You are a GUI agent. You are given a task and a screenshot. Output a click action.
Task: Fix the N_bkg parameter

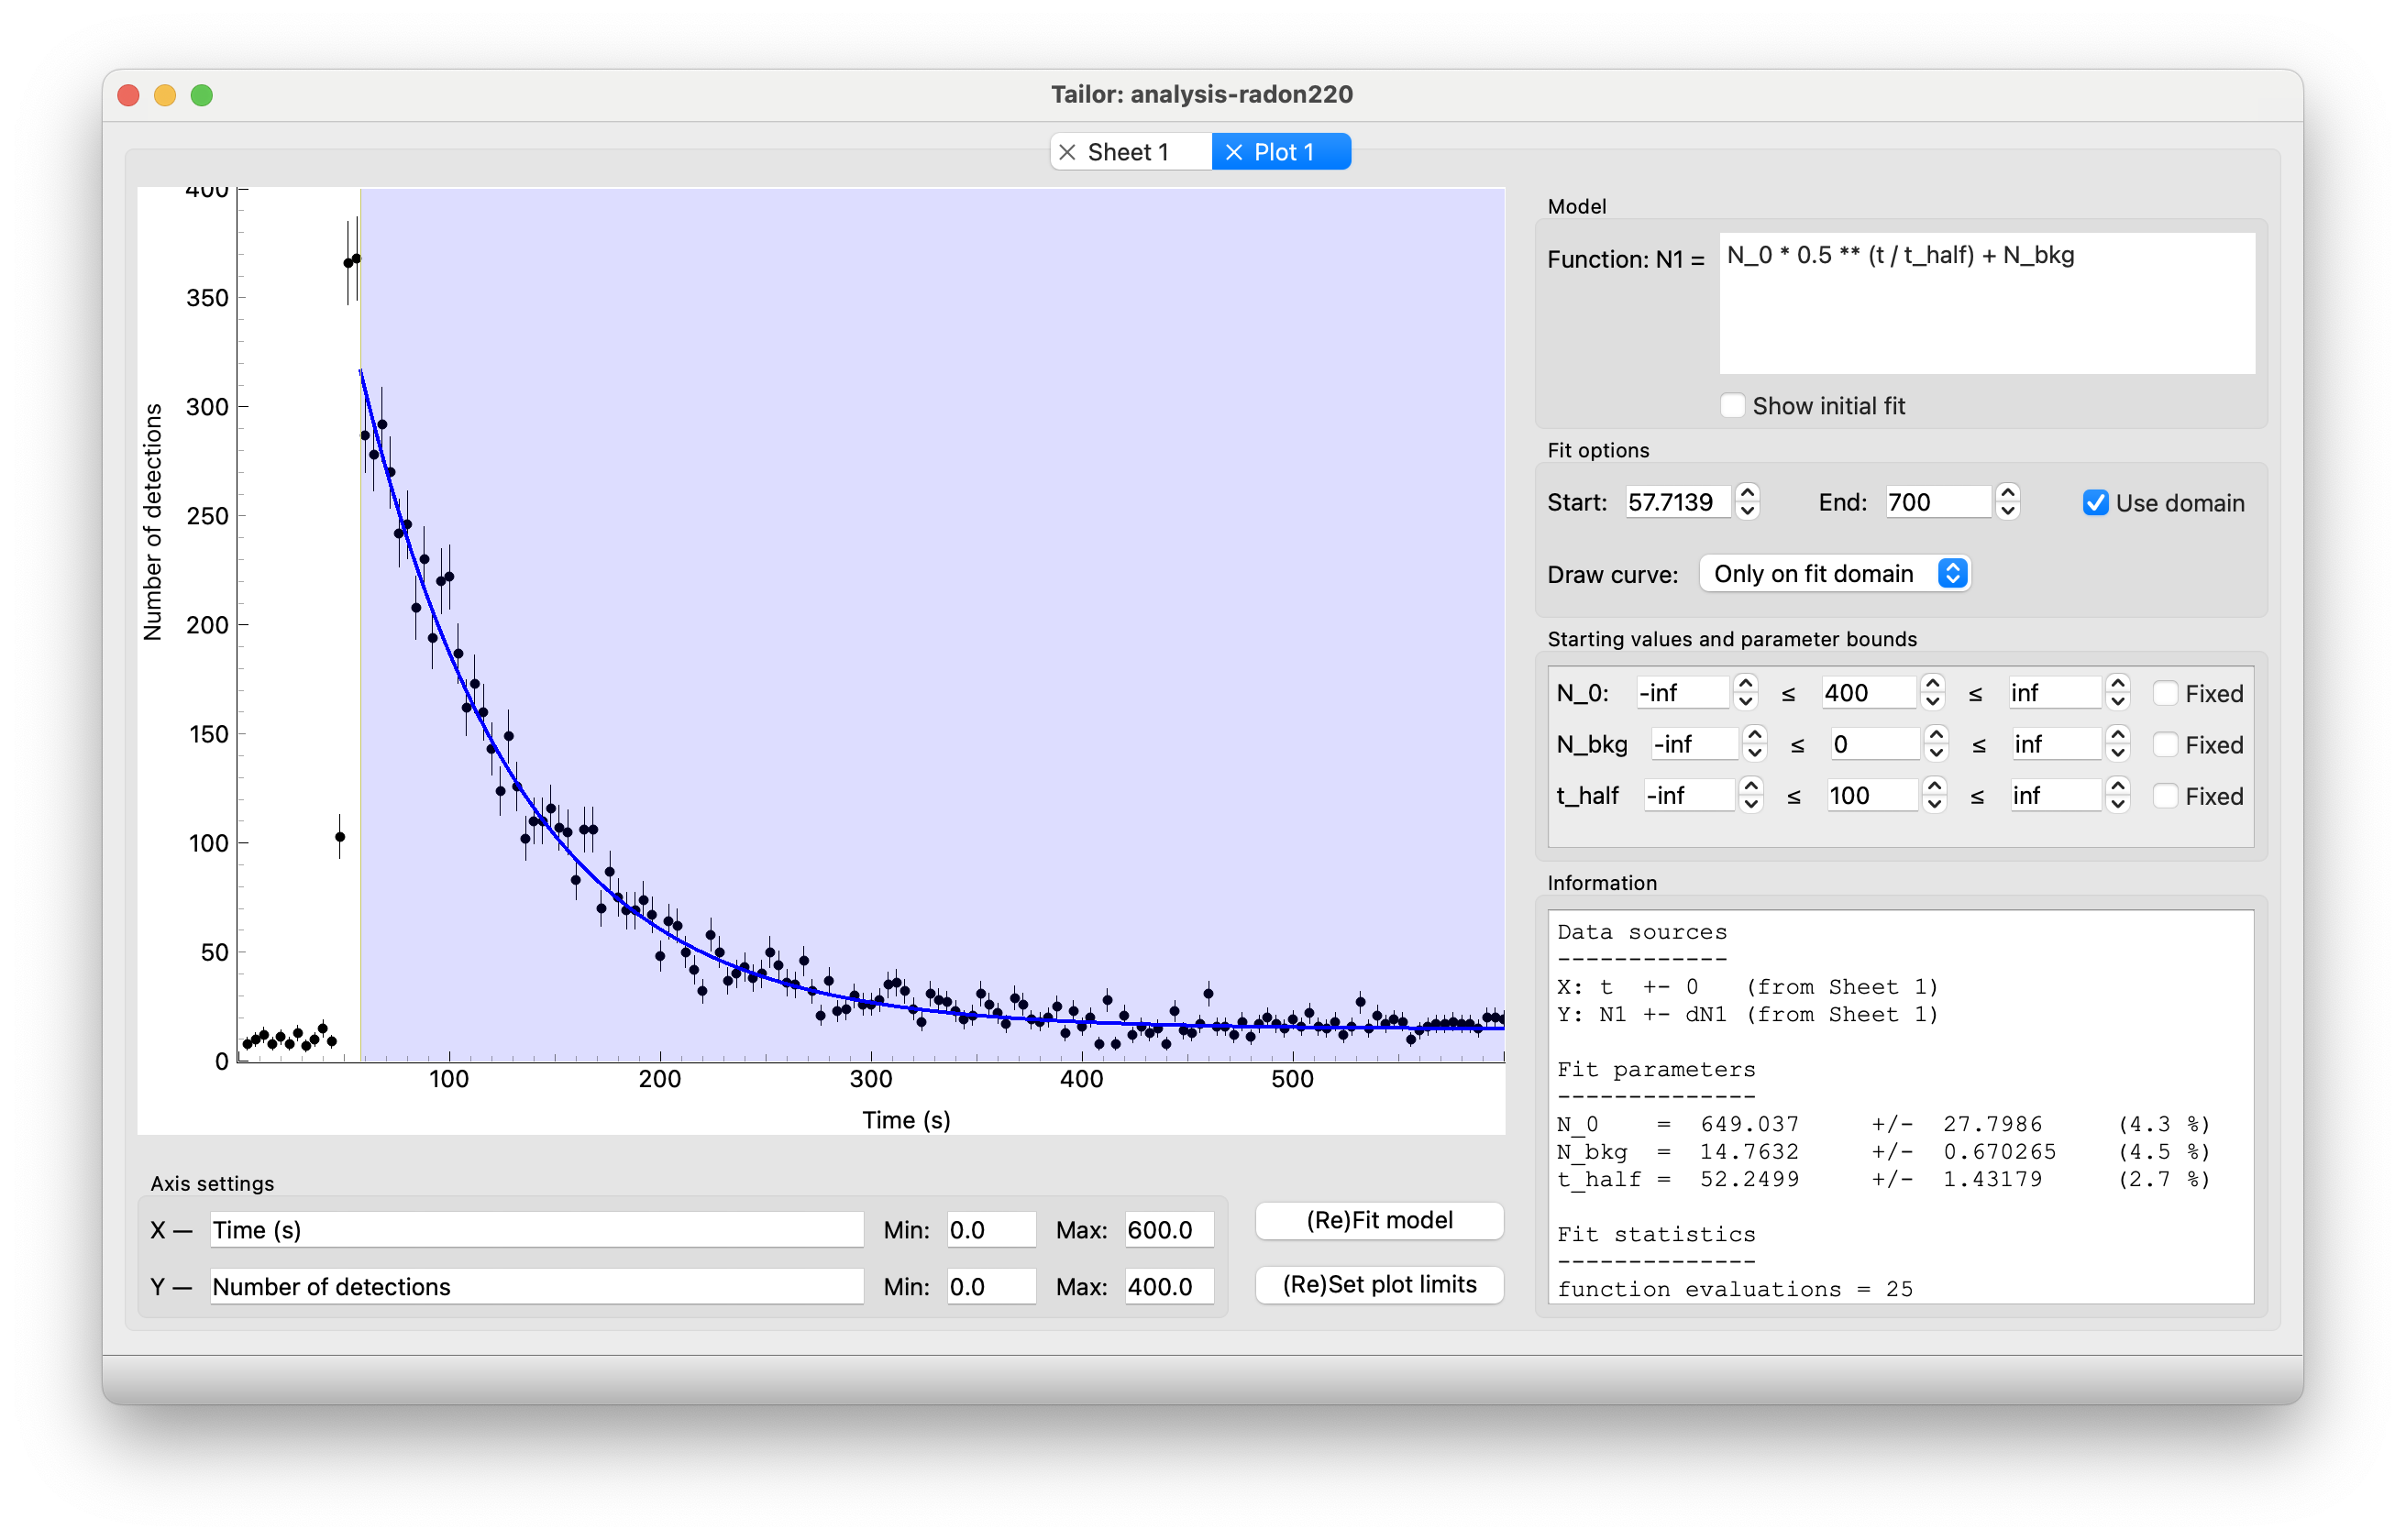2167,744
